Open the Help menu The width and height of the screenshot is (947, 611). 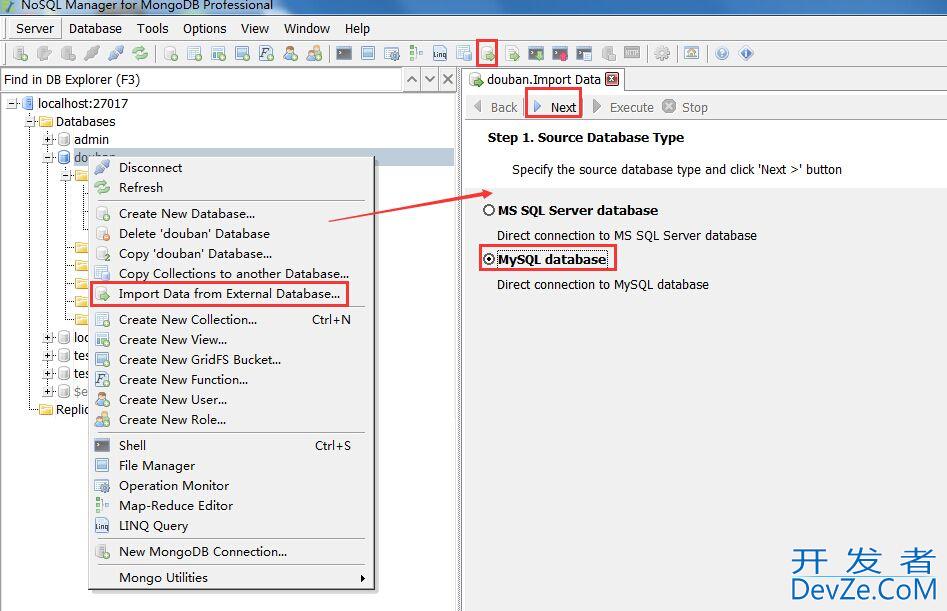(357, 28)
